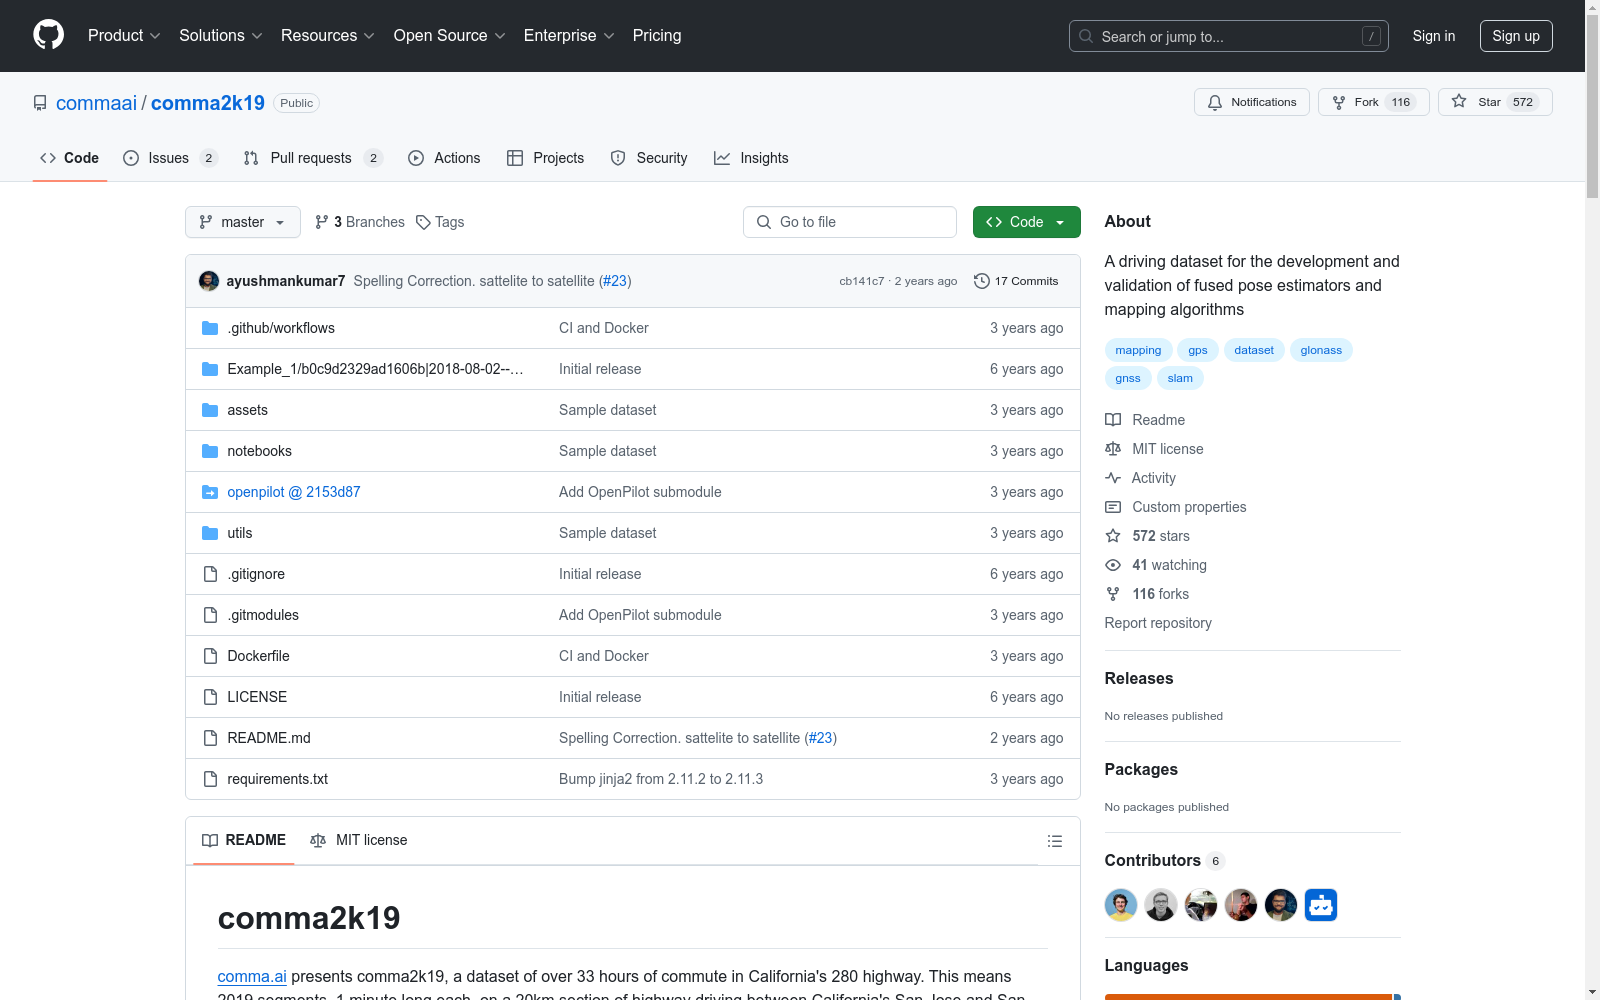Click the commaai owner link
1600x1000 pixels.
(96, 103)
